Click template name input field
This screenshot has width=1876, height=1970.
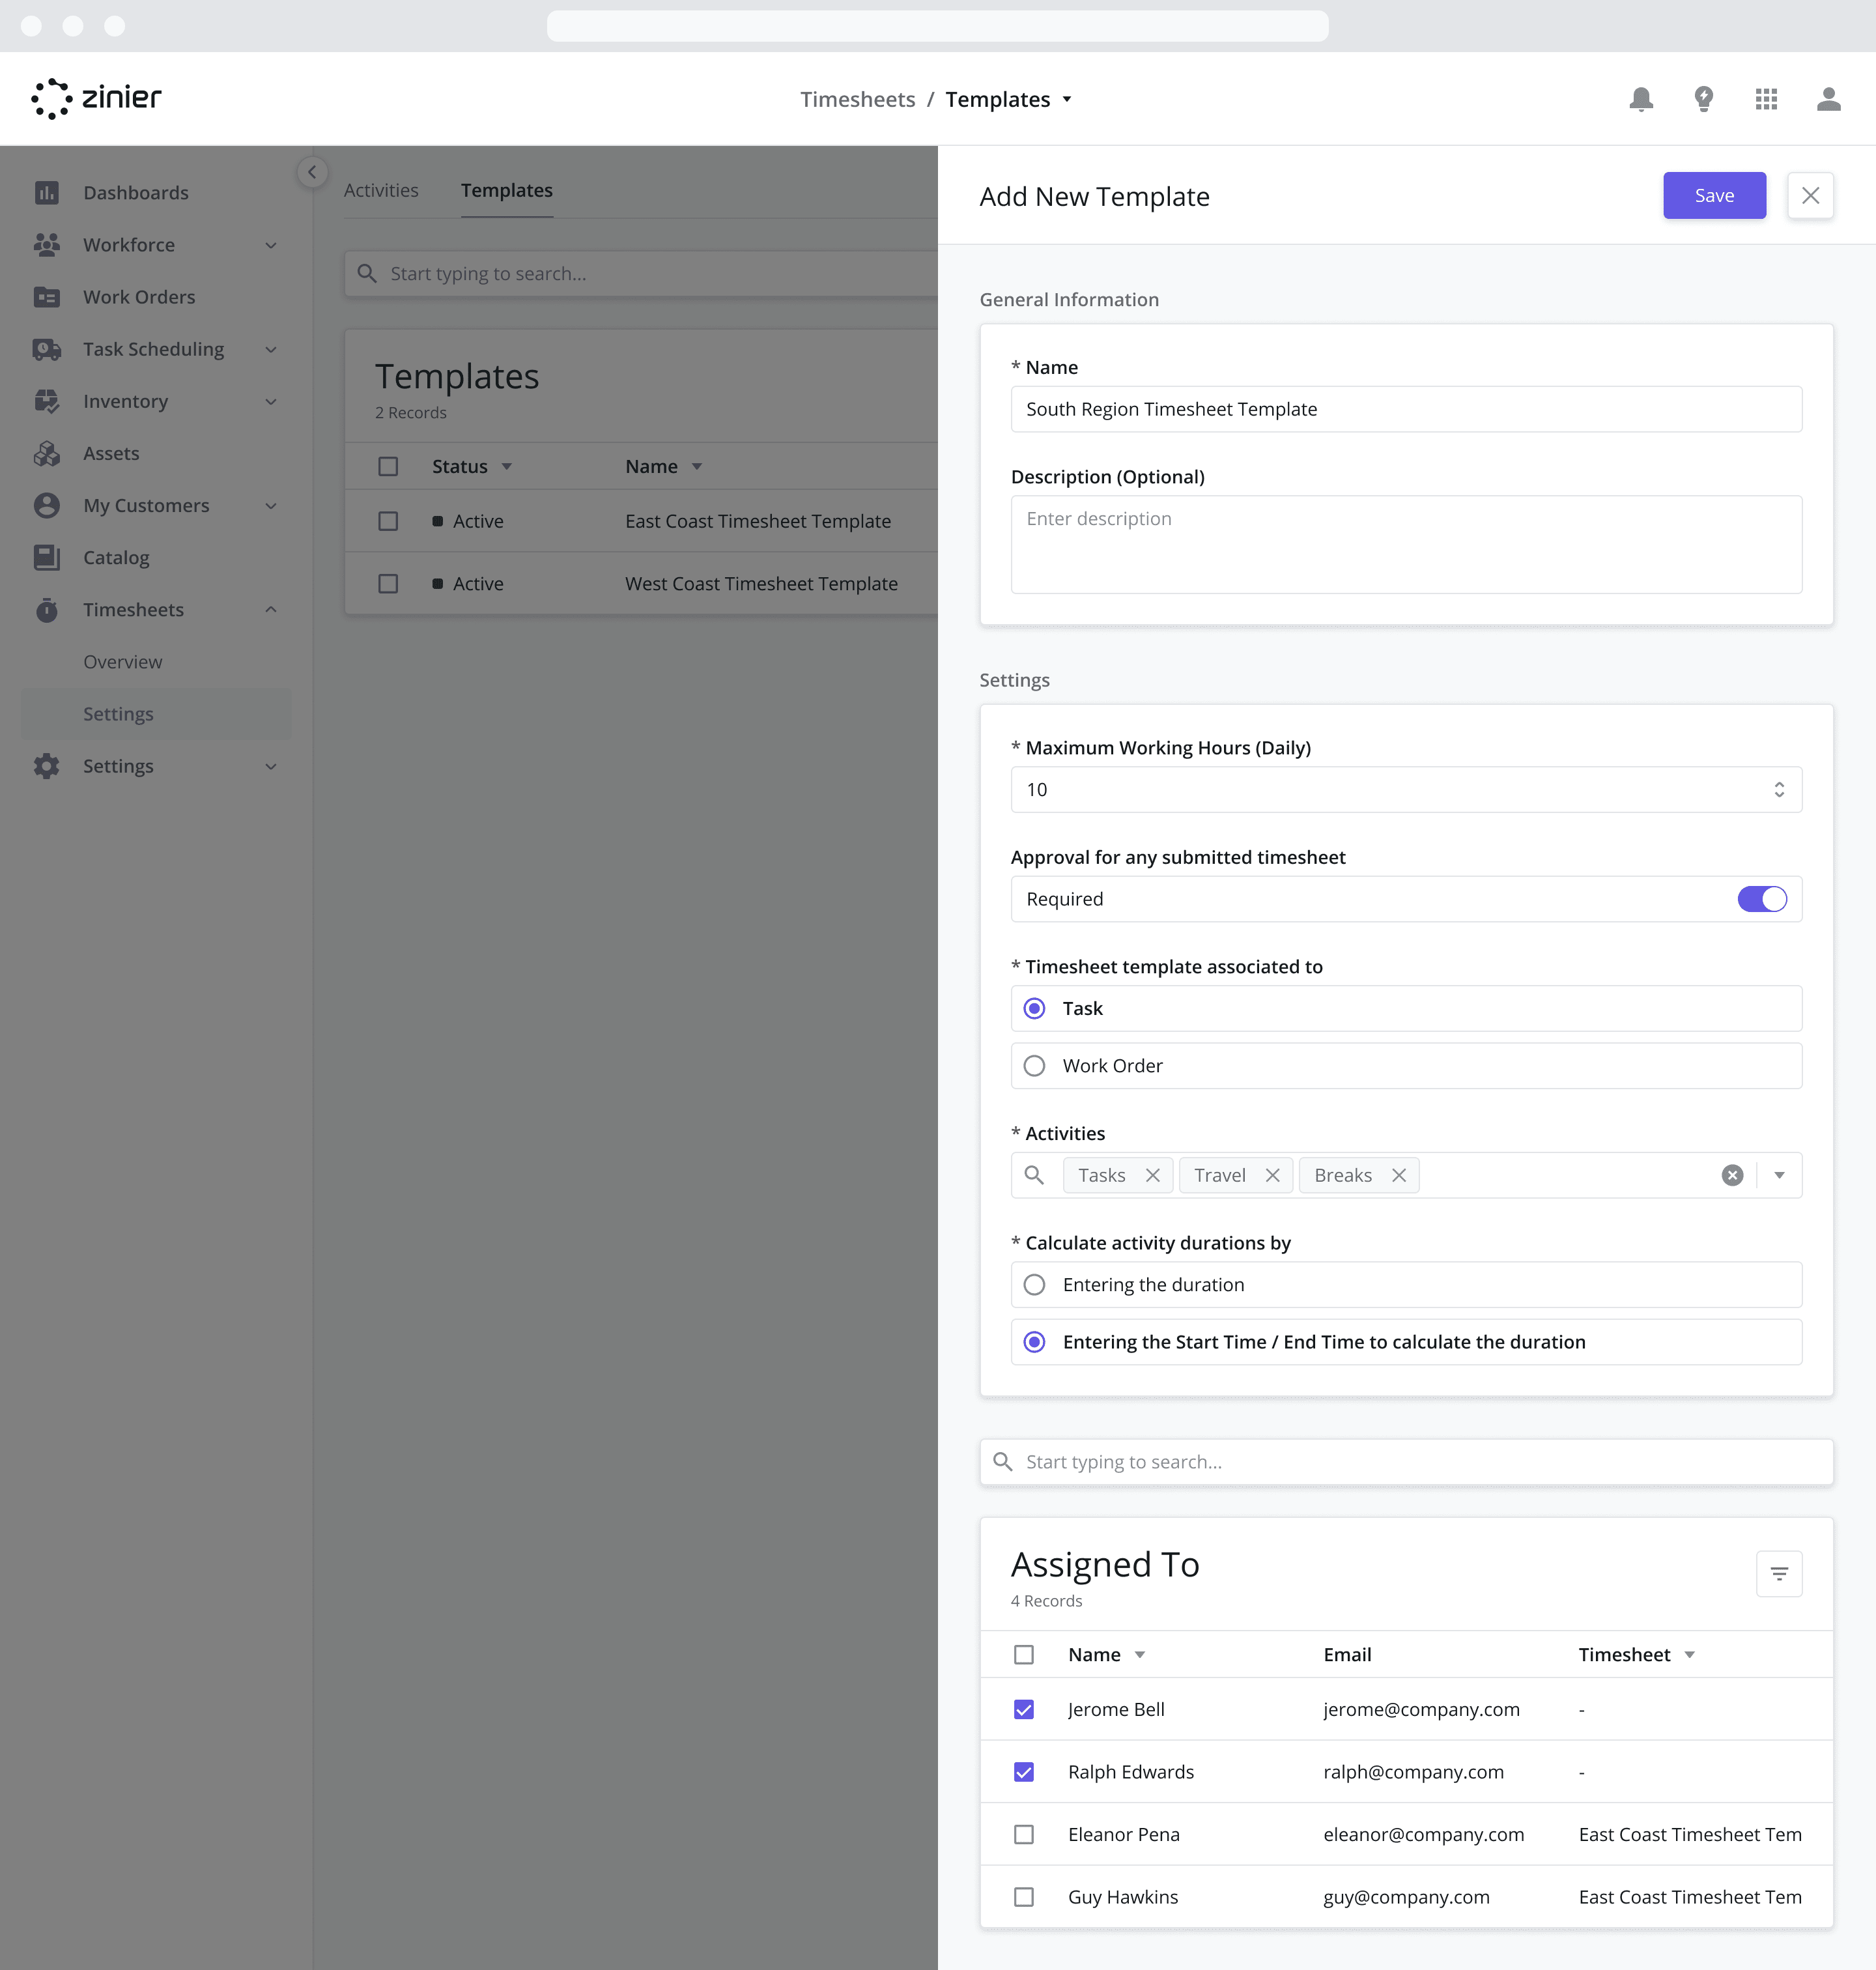click(1406, 408)
